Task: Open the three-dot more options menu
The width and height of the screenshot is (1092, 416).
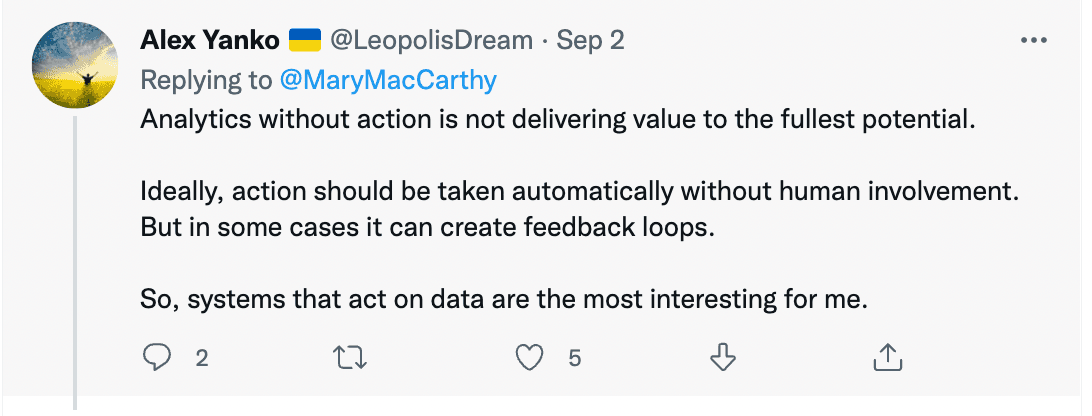Action: pos(1031,41)
